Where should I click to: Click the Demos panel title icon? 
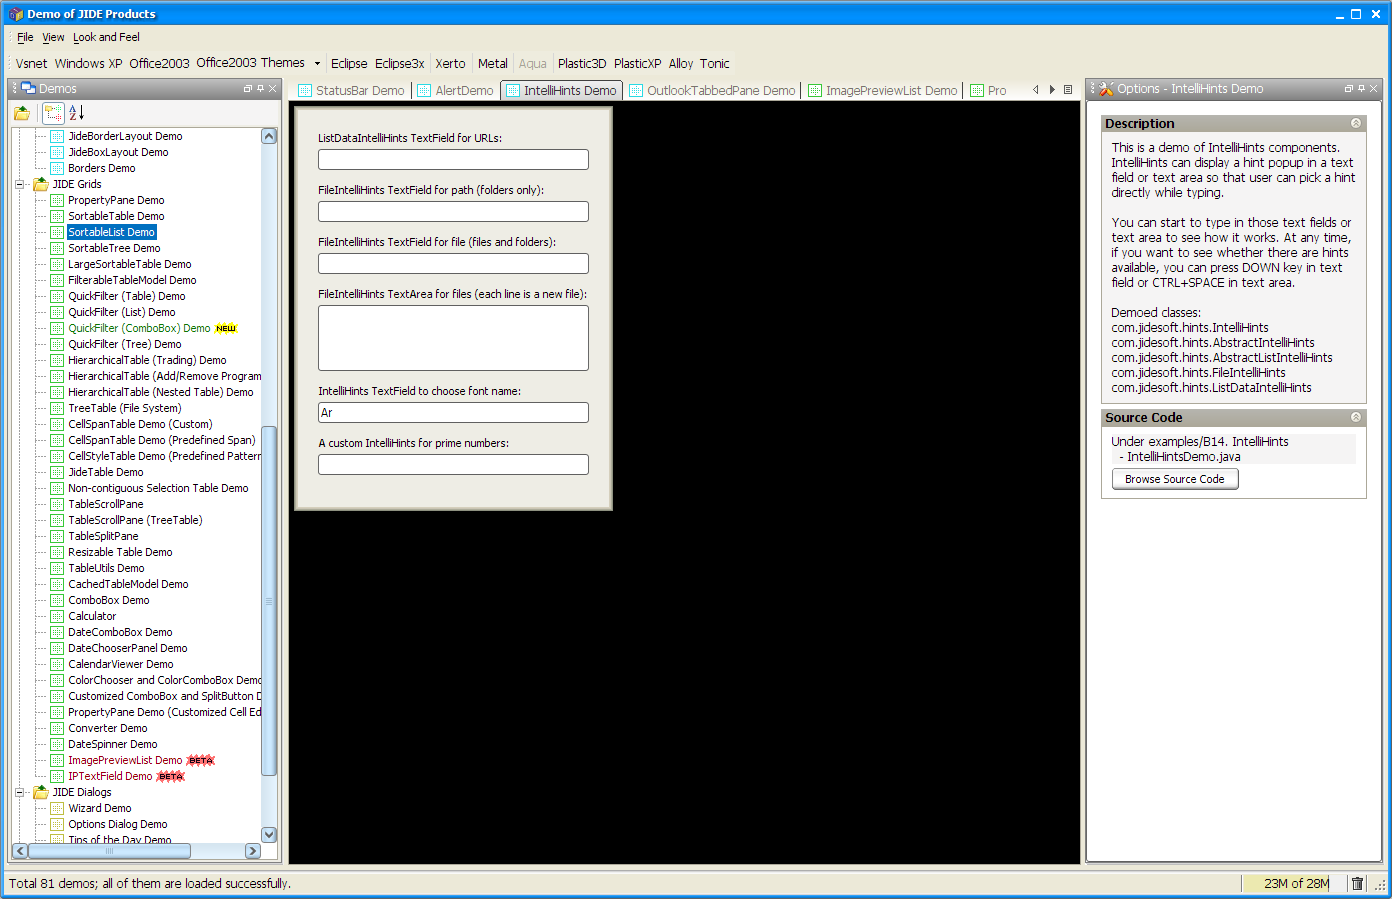coord(28,89)
